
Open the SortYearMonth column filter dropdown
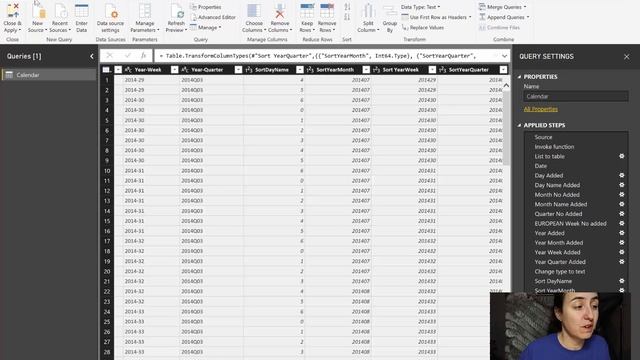366,70
